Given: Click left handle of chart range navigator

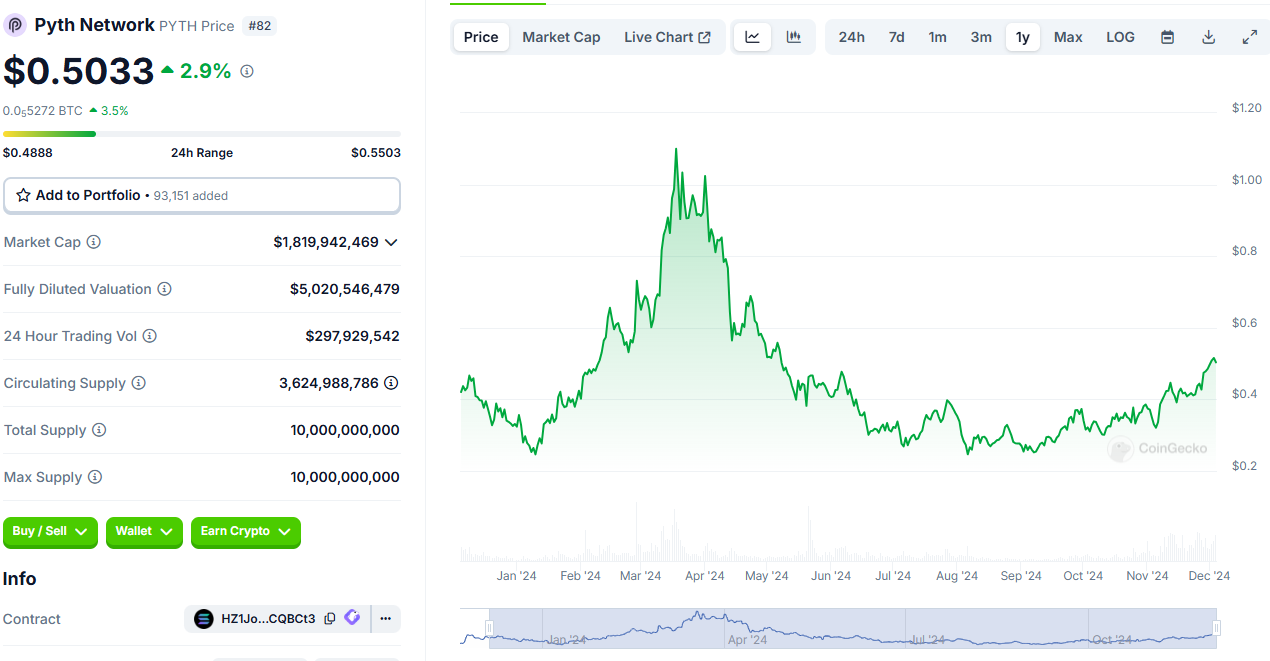Looking at the screenshot, I should (489, 628).
